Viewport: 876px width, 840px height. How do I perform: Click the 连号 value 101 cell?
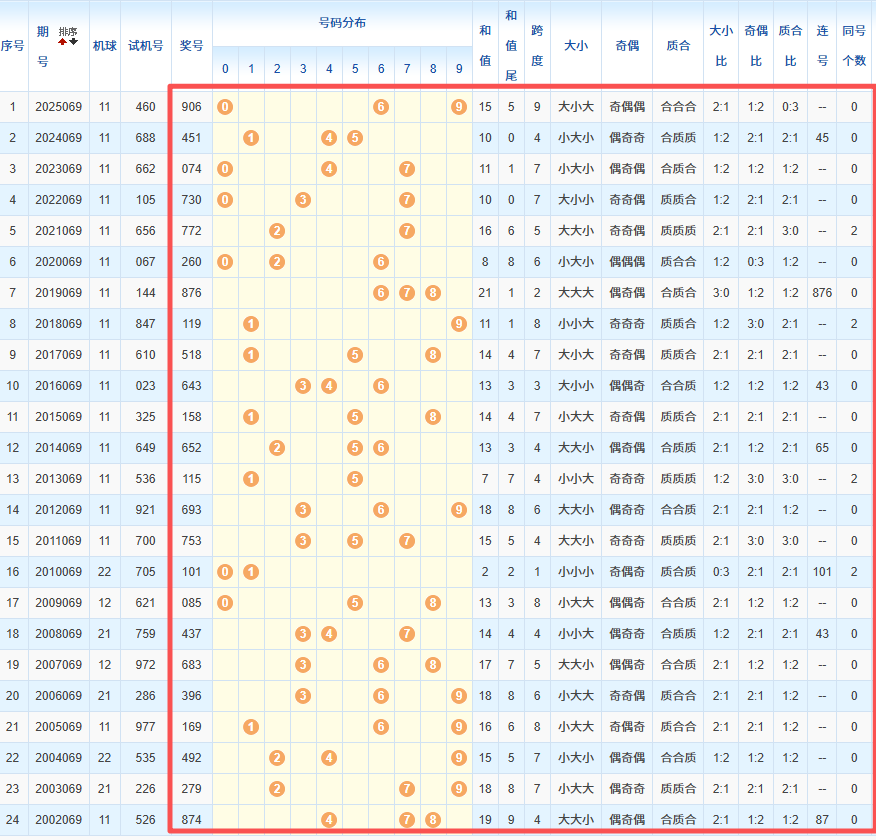click(822, 572)
